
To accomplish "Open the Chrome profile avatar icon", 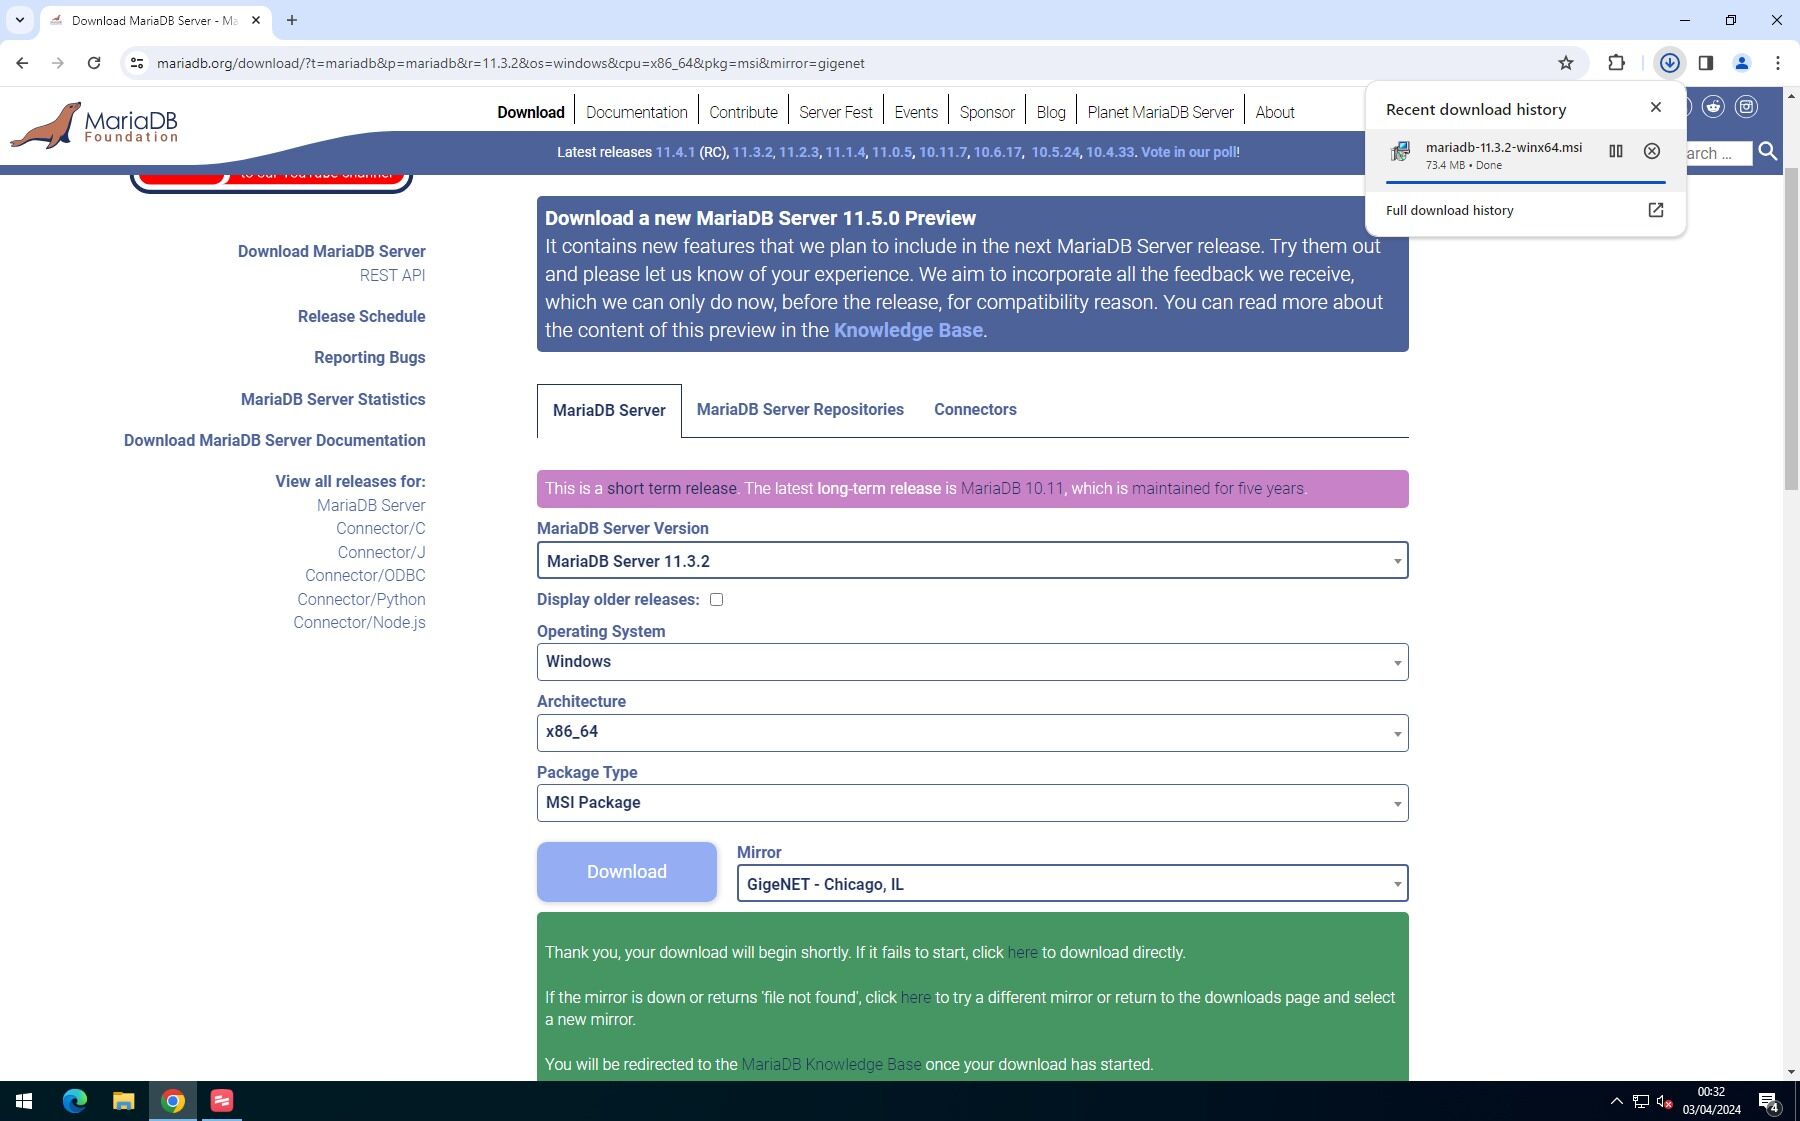I will click(x=1741, y=63).
